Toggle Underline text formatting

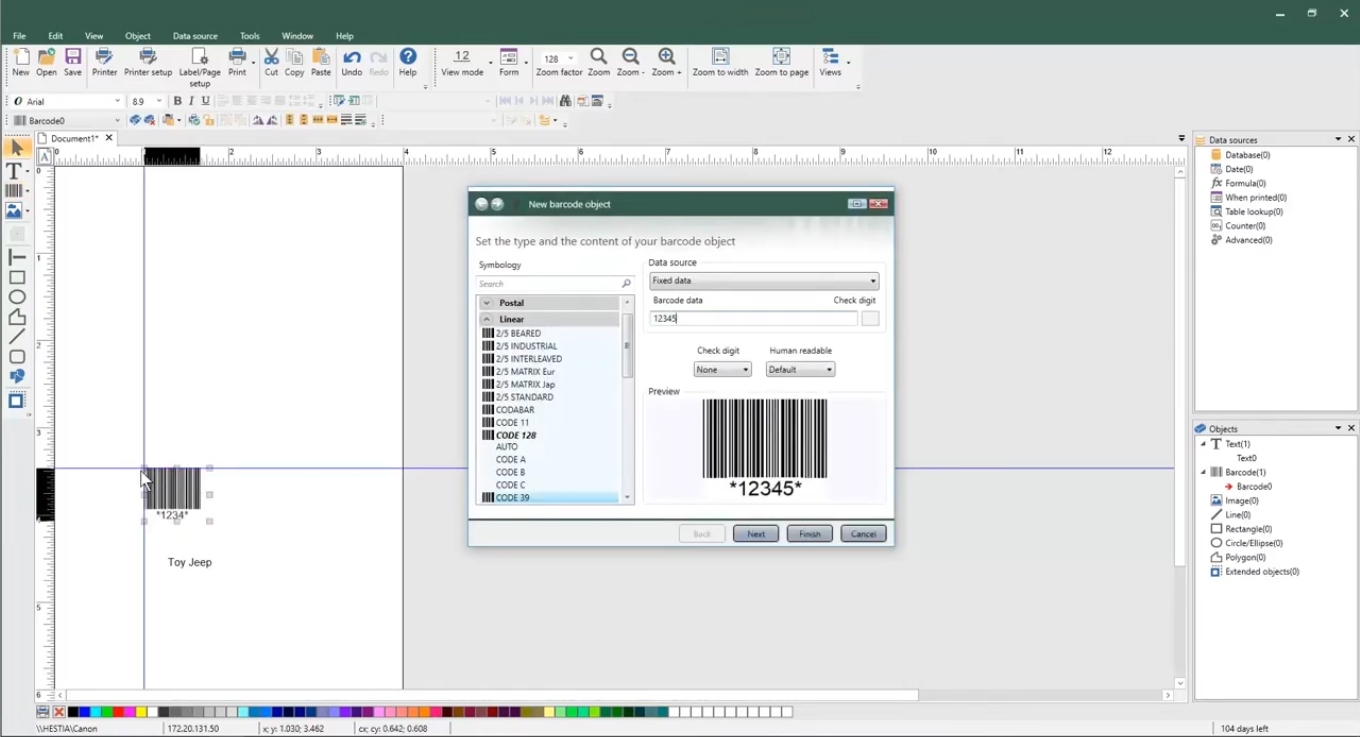click(x=206, y=101)
